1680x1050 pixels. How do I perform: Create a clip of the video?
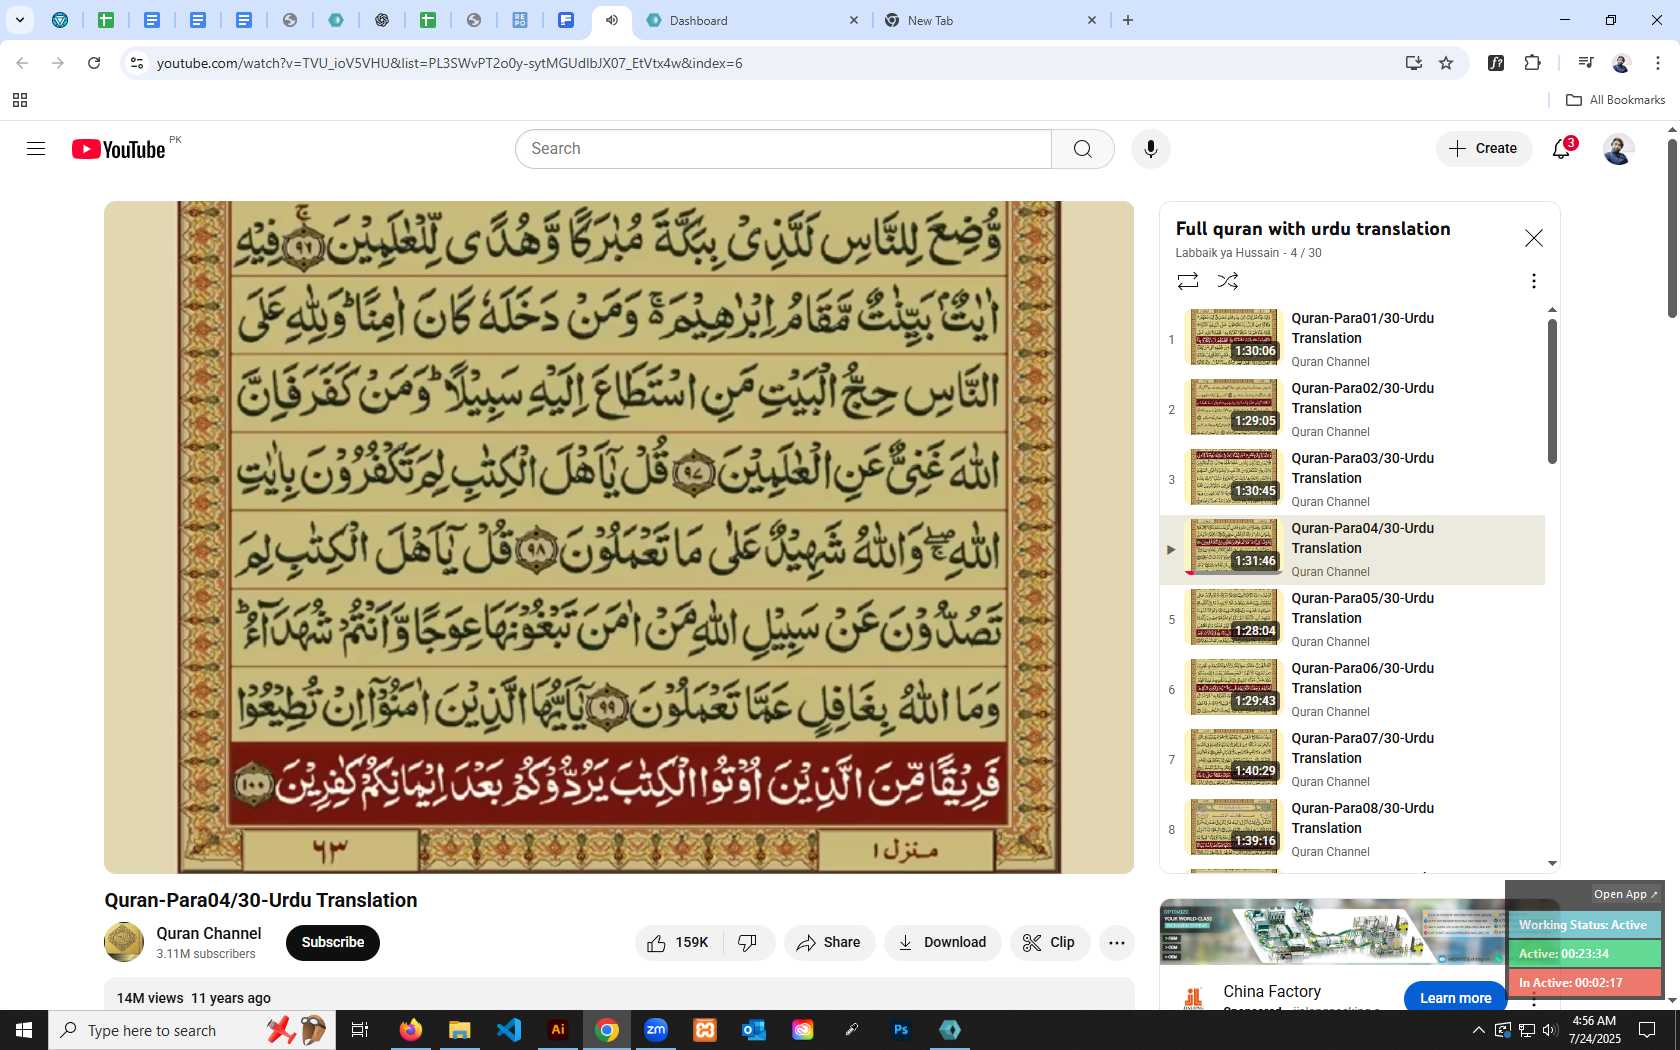1049,943
